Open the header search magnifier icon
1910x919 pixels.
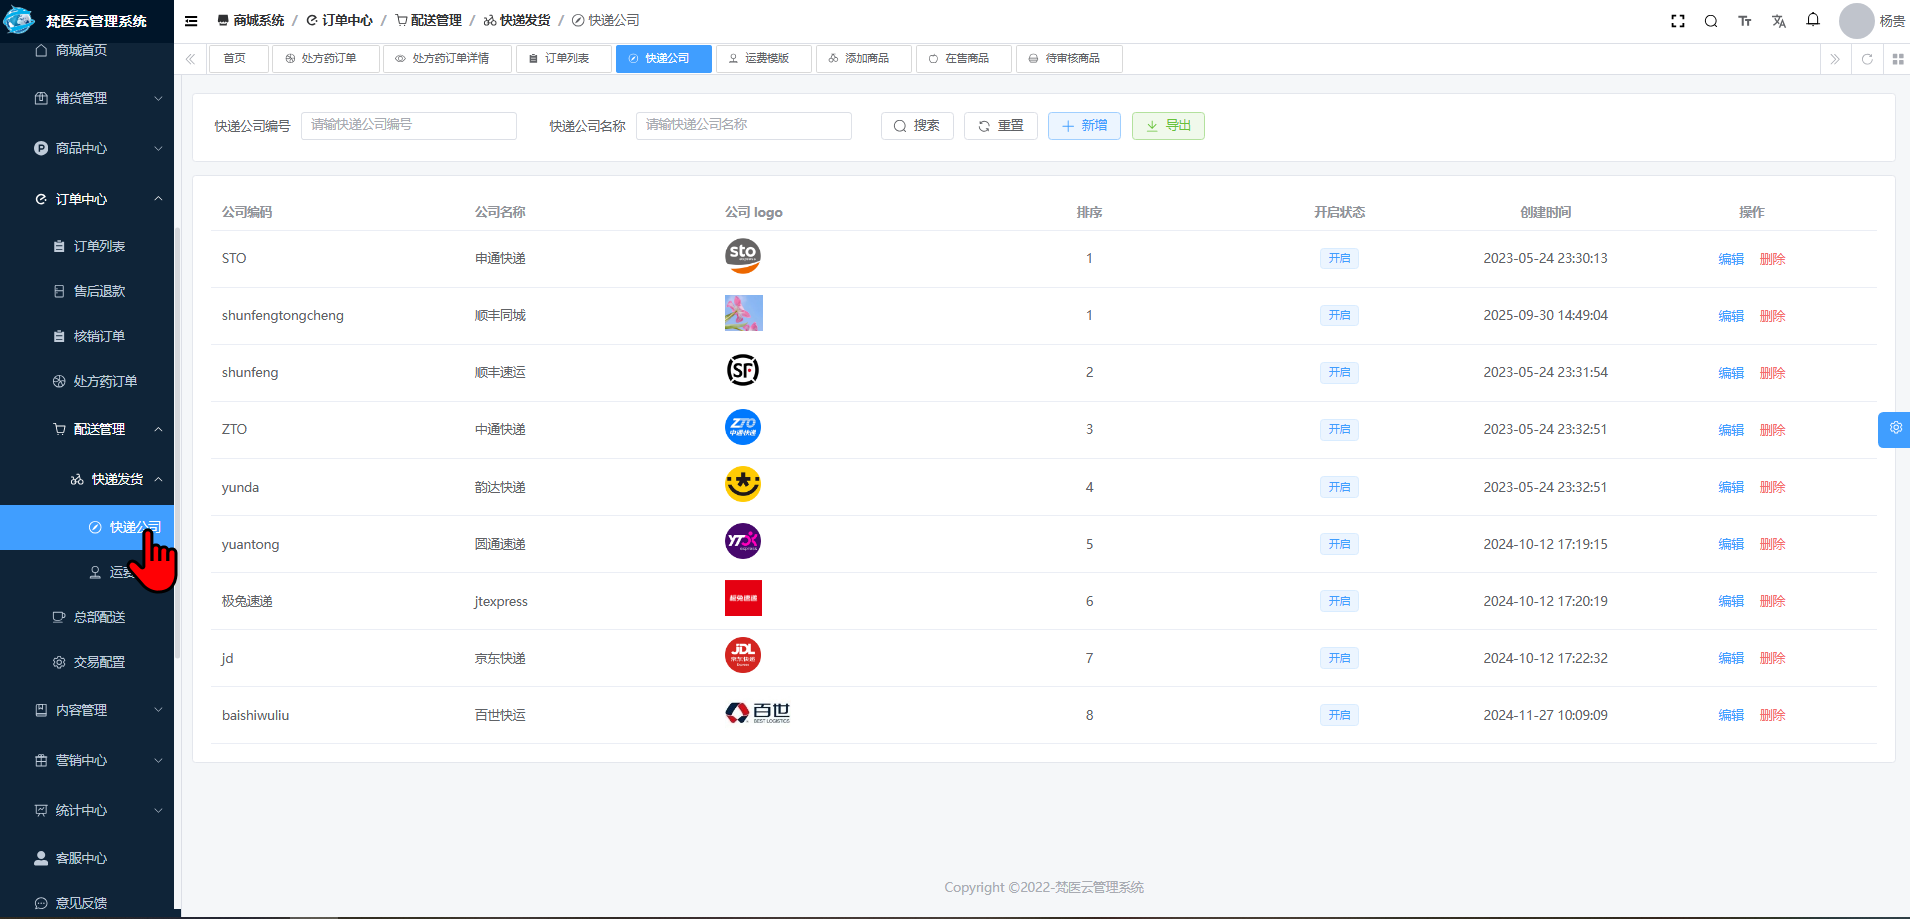click(x=1711, y=21)
